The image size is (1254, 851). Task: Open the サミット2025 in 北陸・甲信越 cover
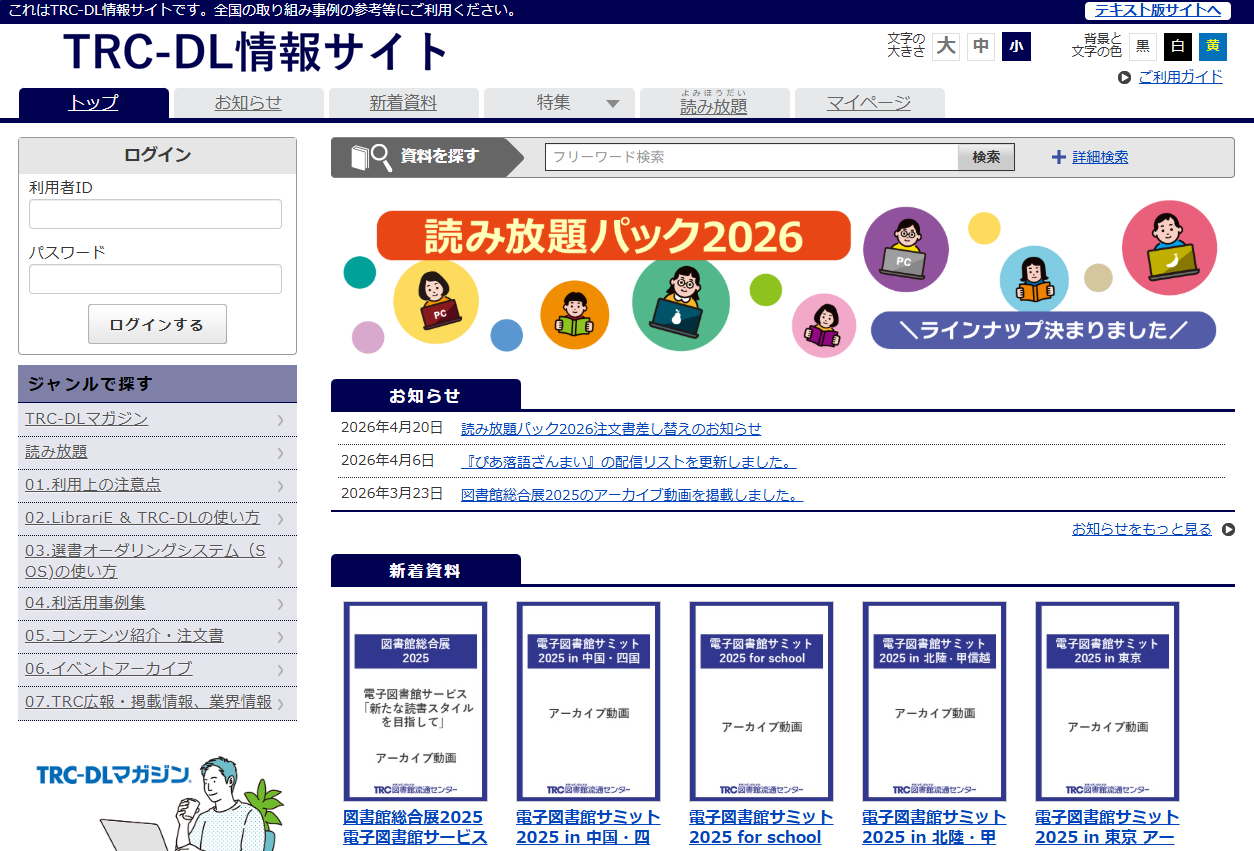pos(934,701)
